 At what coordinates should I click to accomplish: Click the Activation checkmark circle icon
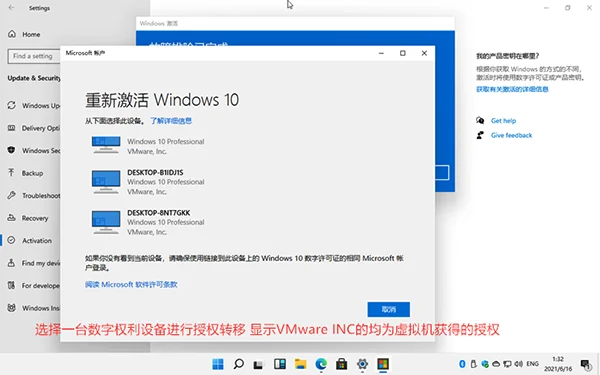pos(11,240)
